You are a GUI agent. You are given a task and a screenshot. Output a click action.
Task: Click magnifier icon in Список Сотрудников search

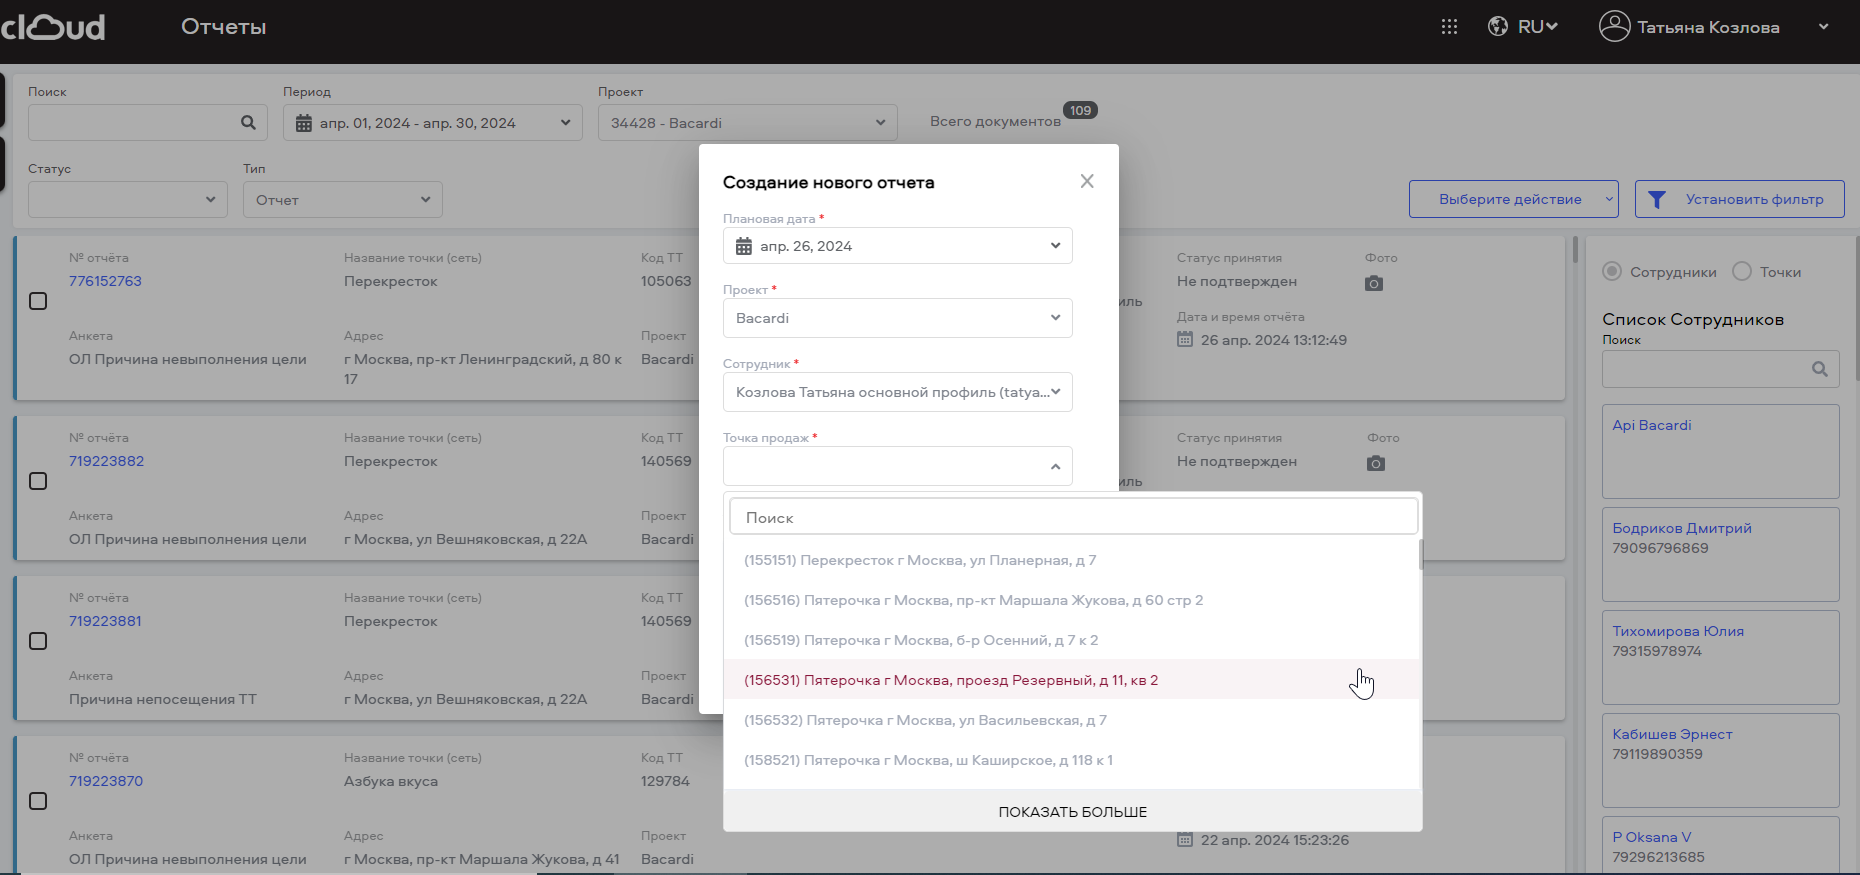pos(1820,369)
